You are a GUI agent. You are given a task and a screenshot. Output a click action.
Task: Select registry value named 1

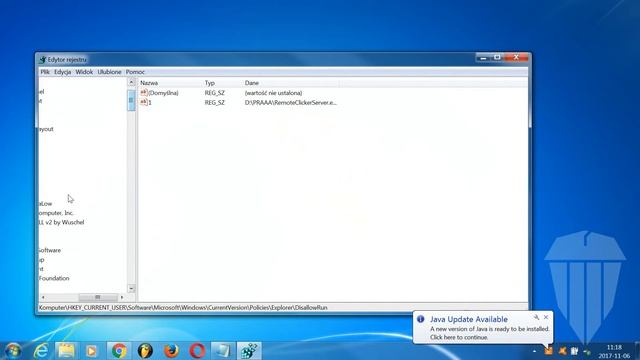pos(150,102)
